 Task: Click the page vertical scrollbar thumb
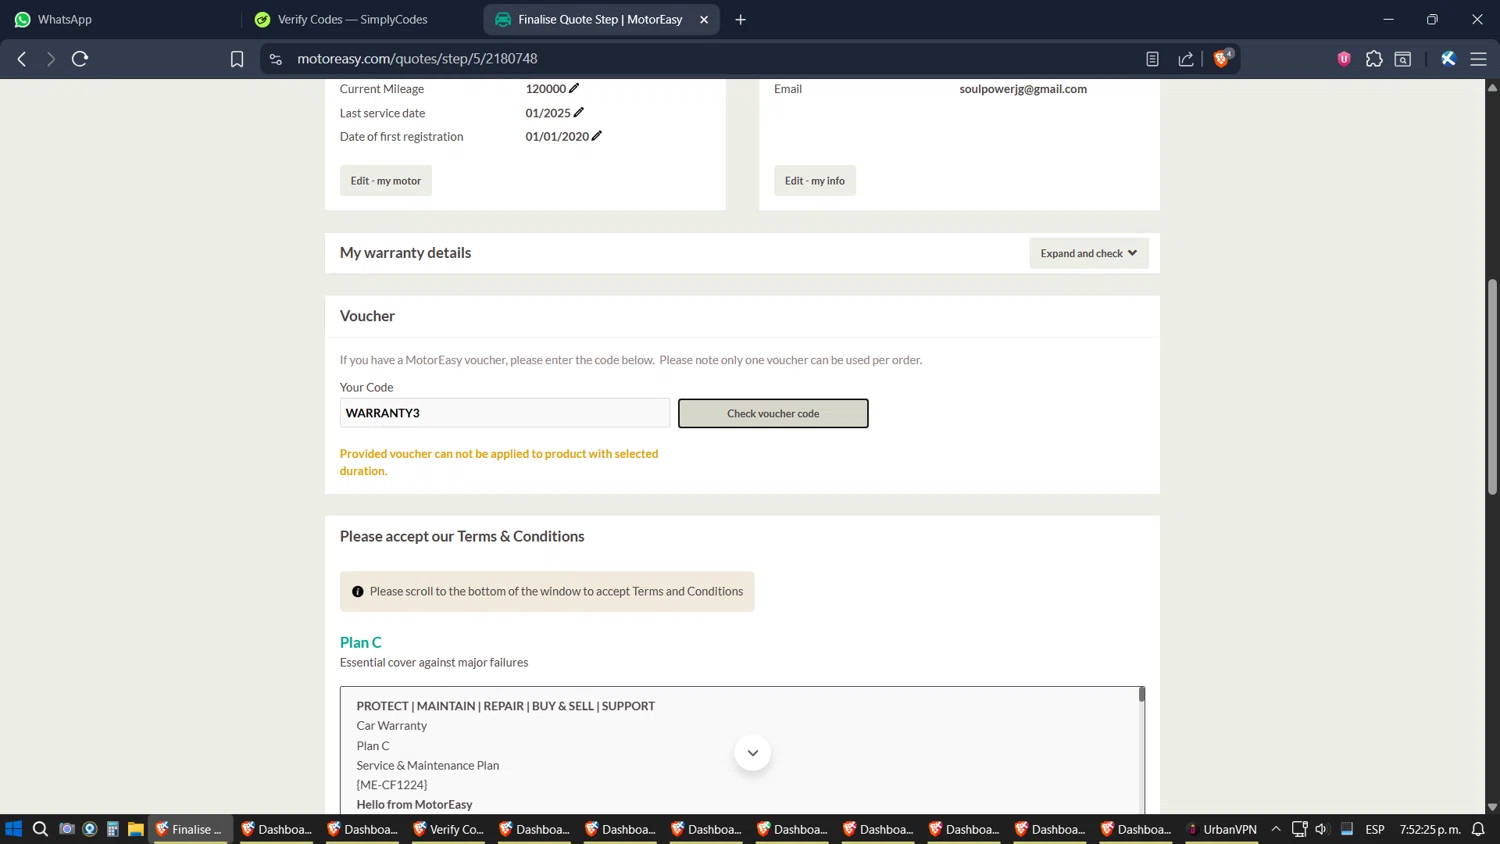(x=1492, y=386)
